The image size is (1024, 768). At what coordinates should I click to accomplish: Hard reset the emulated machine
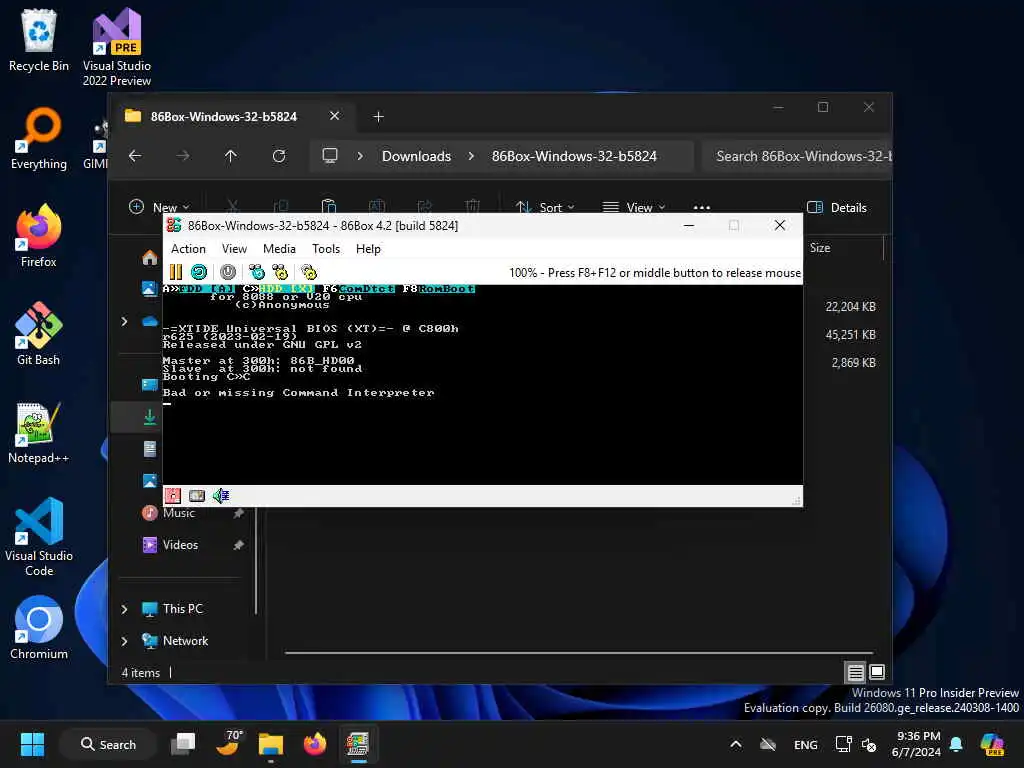coord(199,272)
